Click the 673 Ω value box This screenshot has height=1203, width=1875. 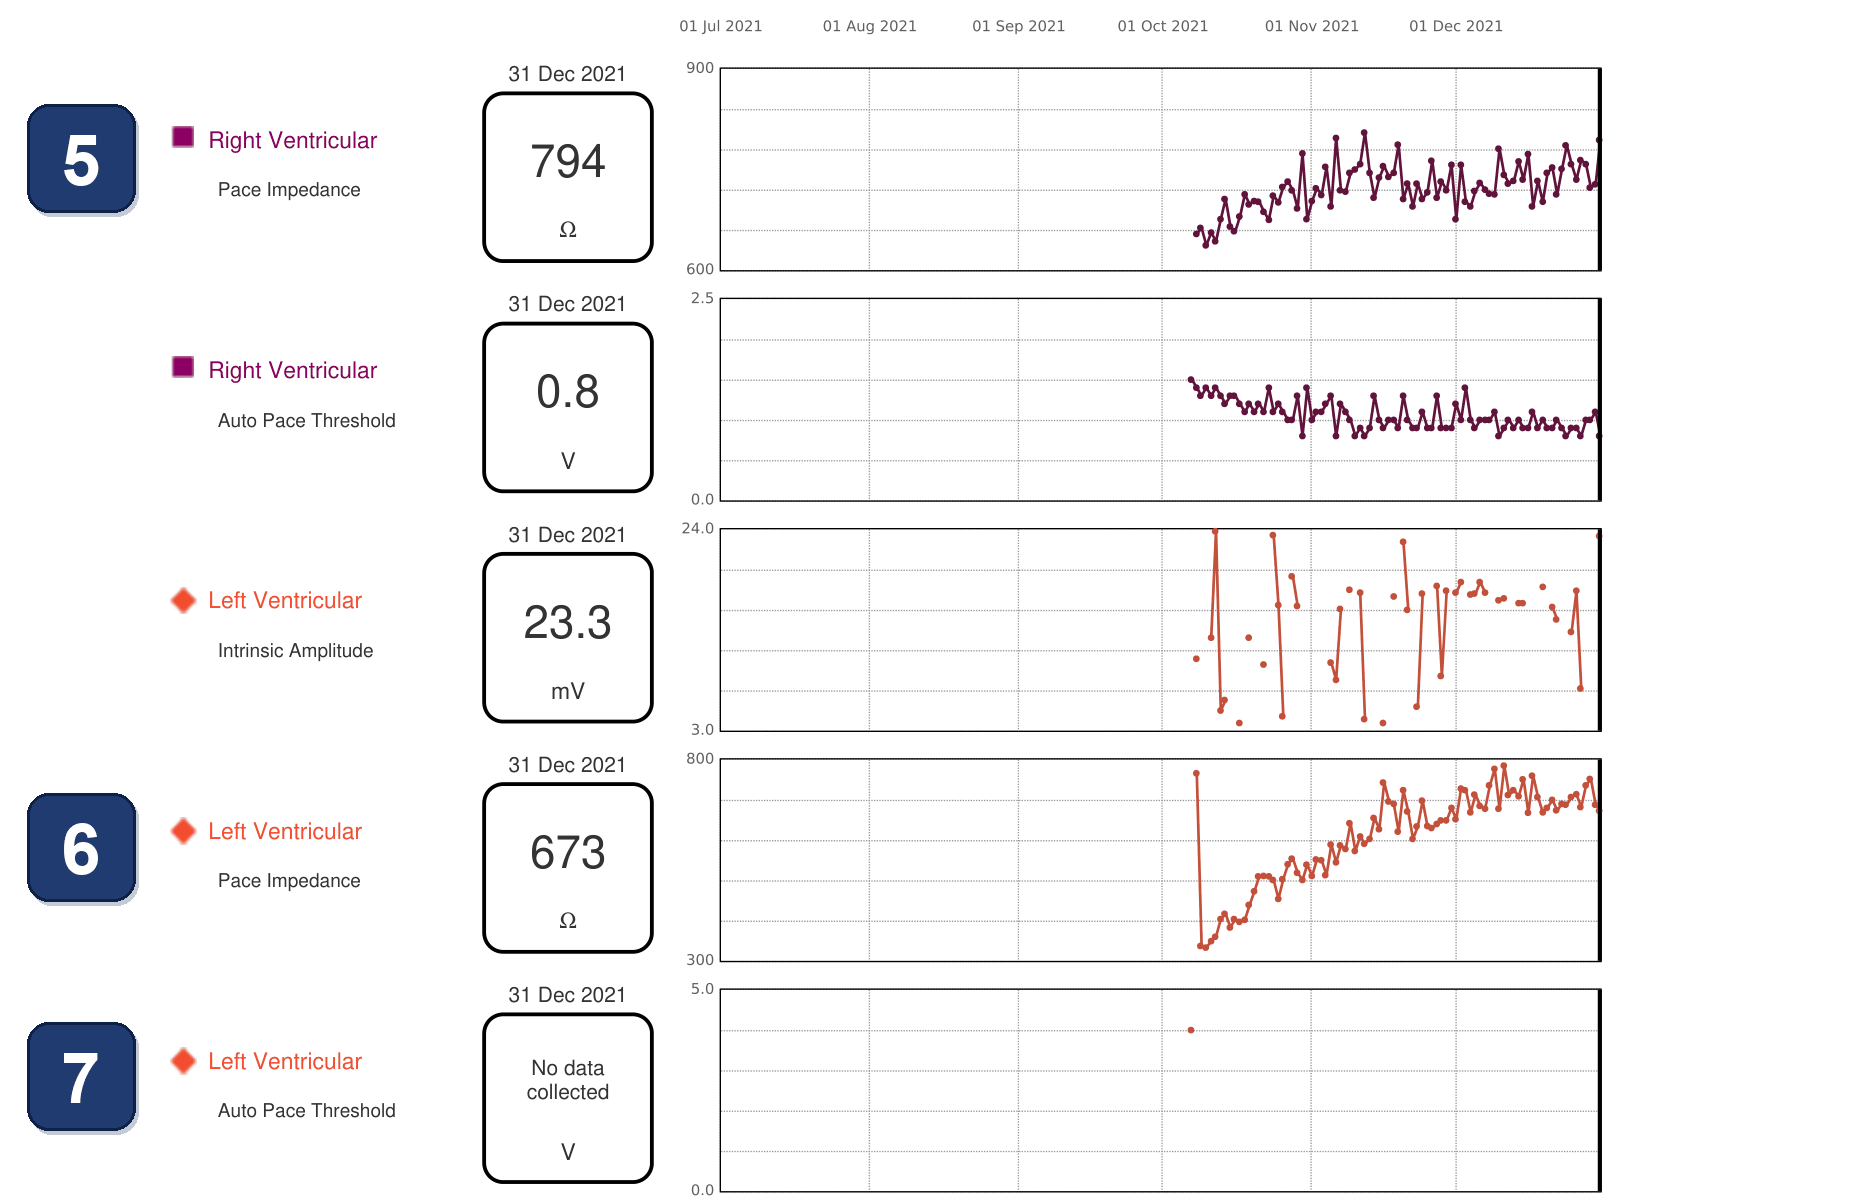tap(568, 868)
